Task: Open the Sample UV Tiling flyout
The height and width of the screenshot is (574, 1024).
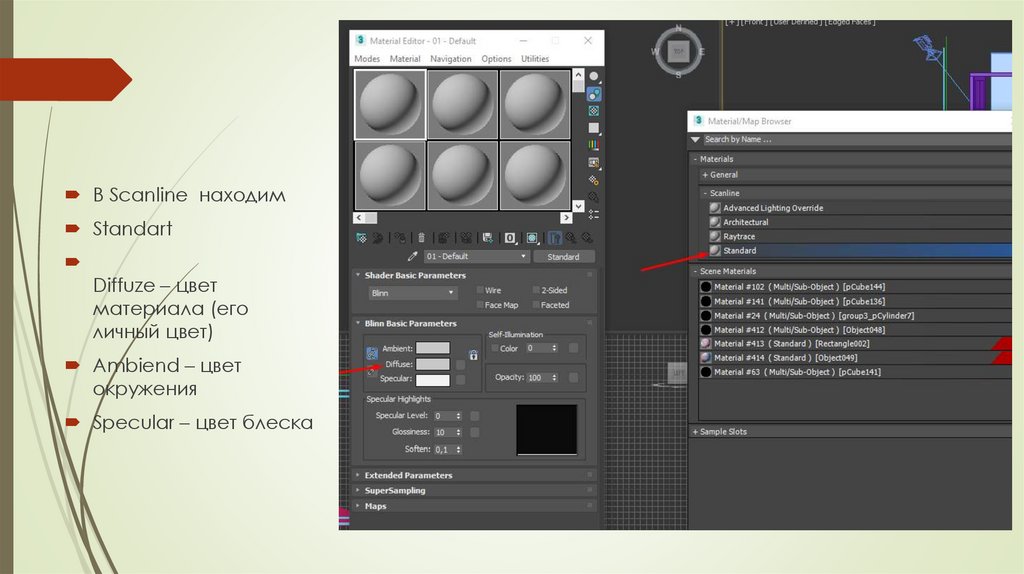Action: pyautogui.click(x=594, y=128)
